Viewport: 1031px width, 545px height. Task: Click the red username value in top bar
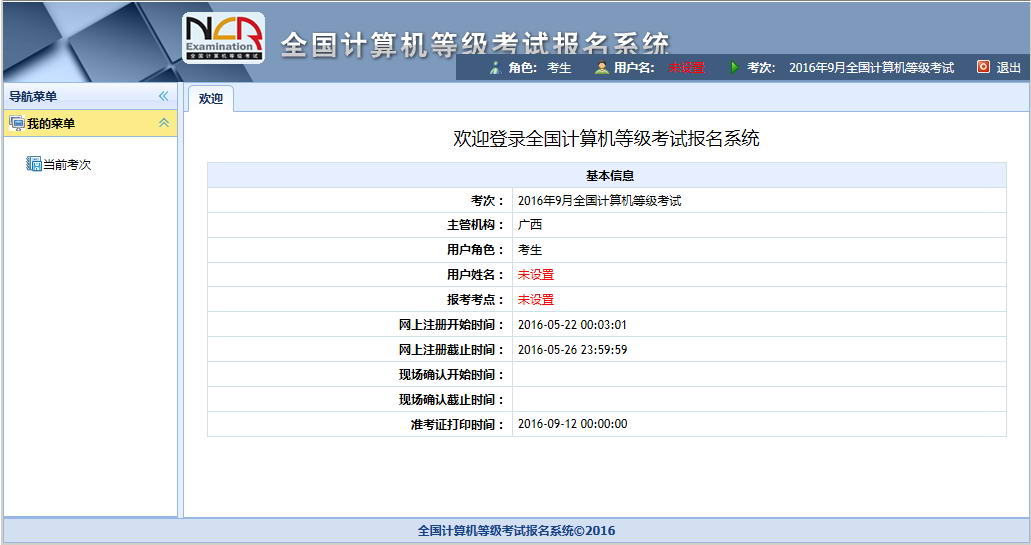pos(686,68)
